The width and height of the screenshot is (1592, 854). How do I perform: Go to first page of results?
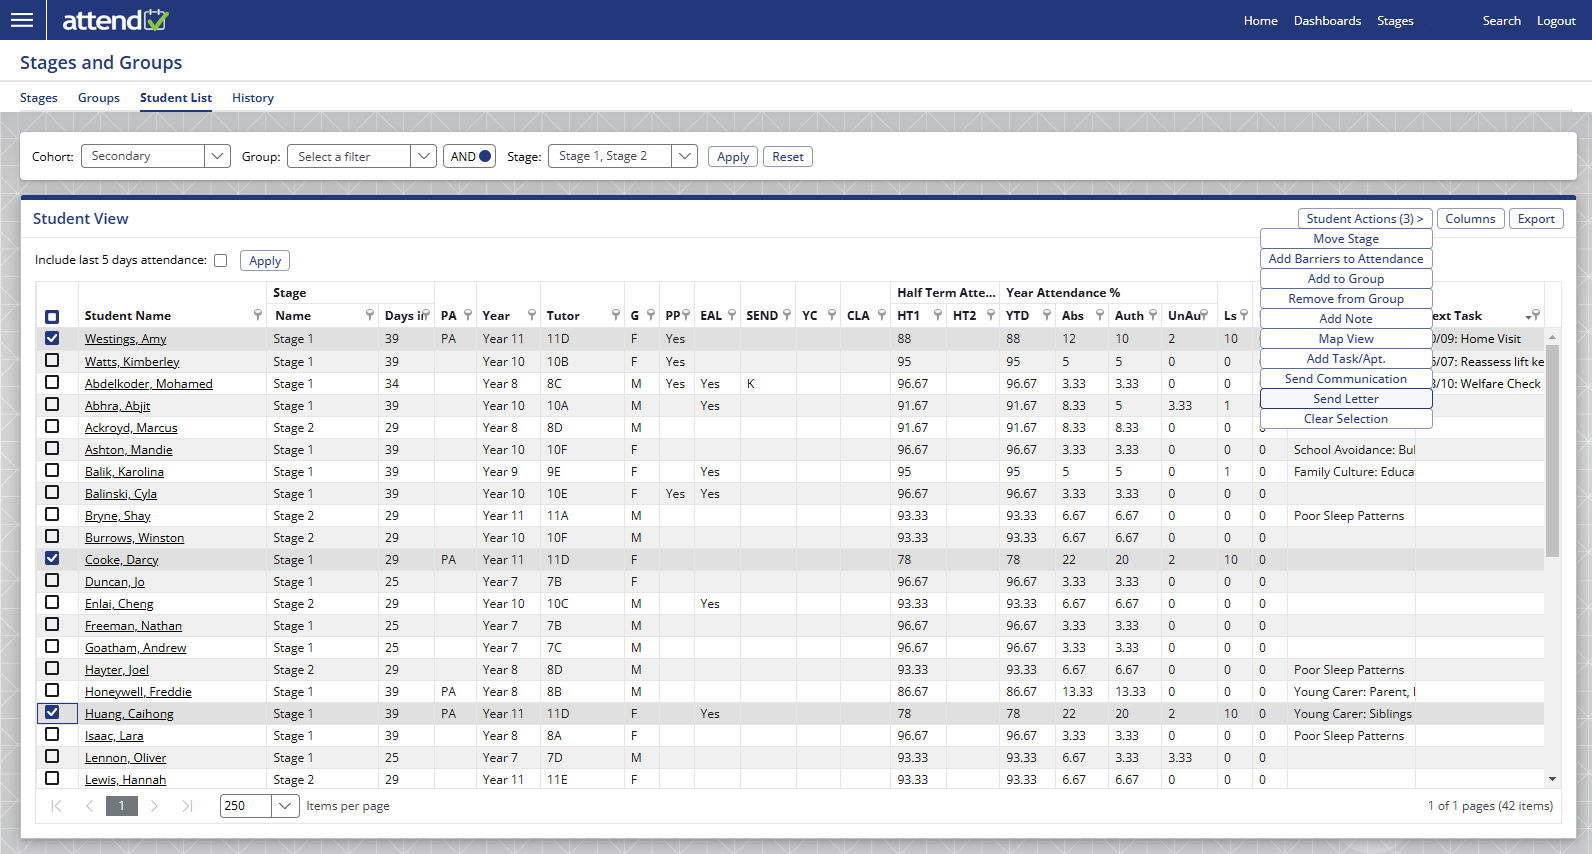coord(57,806)
